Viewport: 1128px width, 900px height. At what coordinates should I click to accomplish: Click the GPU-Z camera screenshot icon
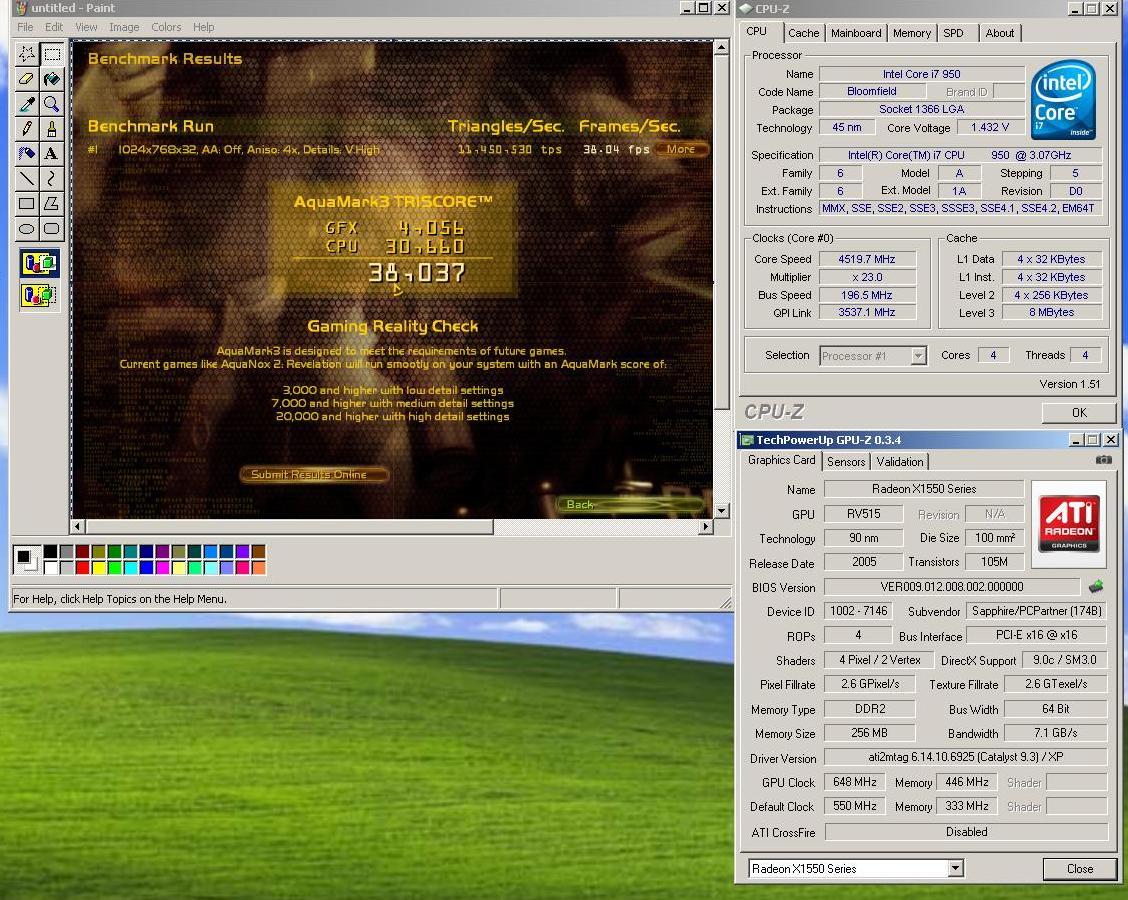[1104, 460]
